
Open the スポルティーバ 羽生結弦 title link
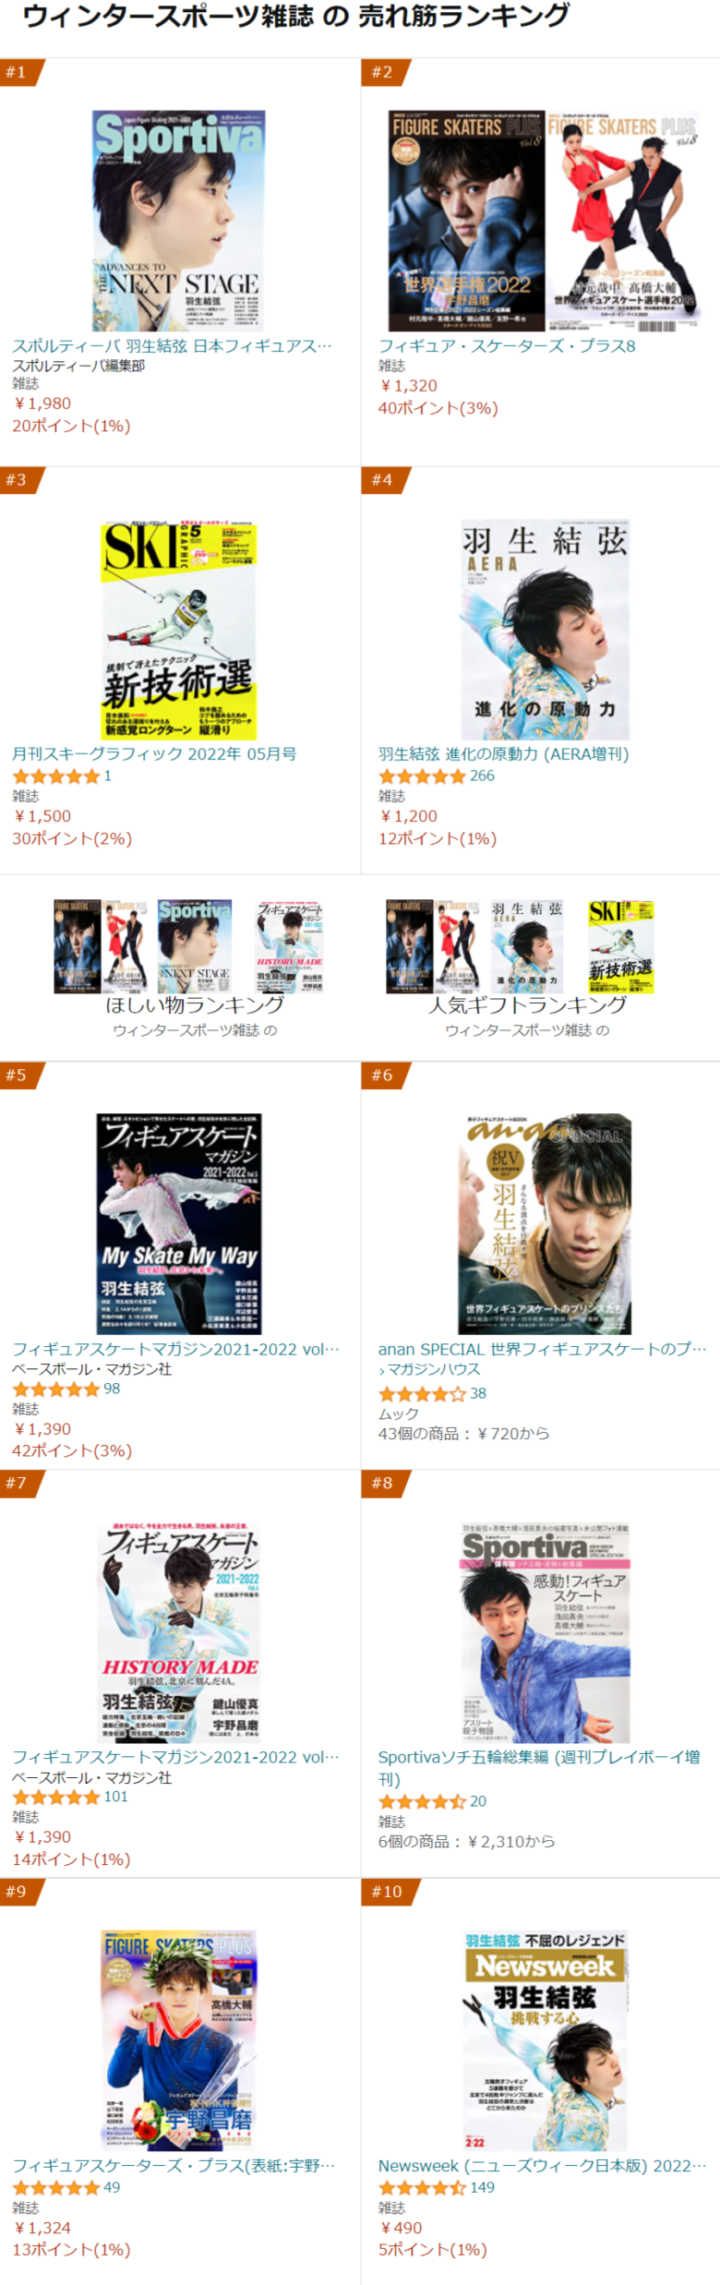[x=172, y=346]
